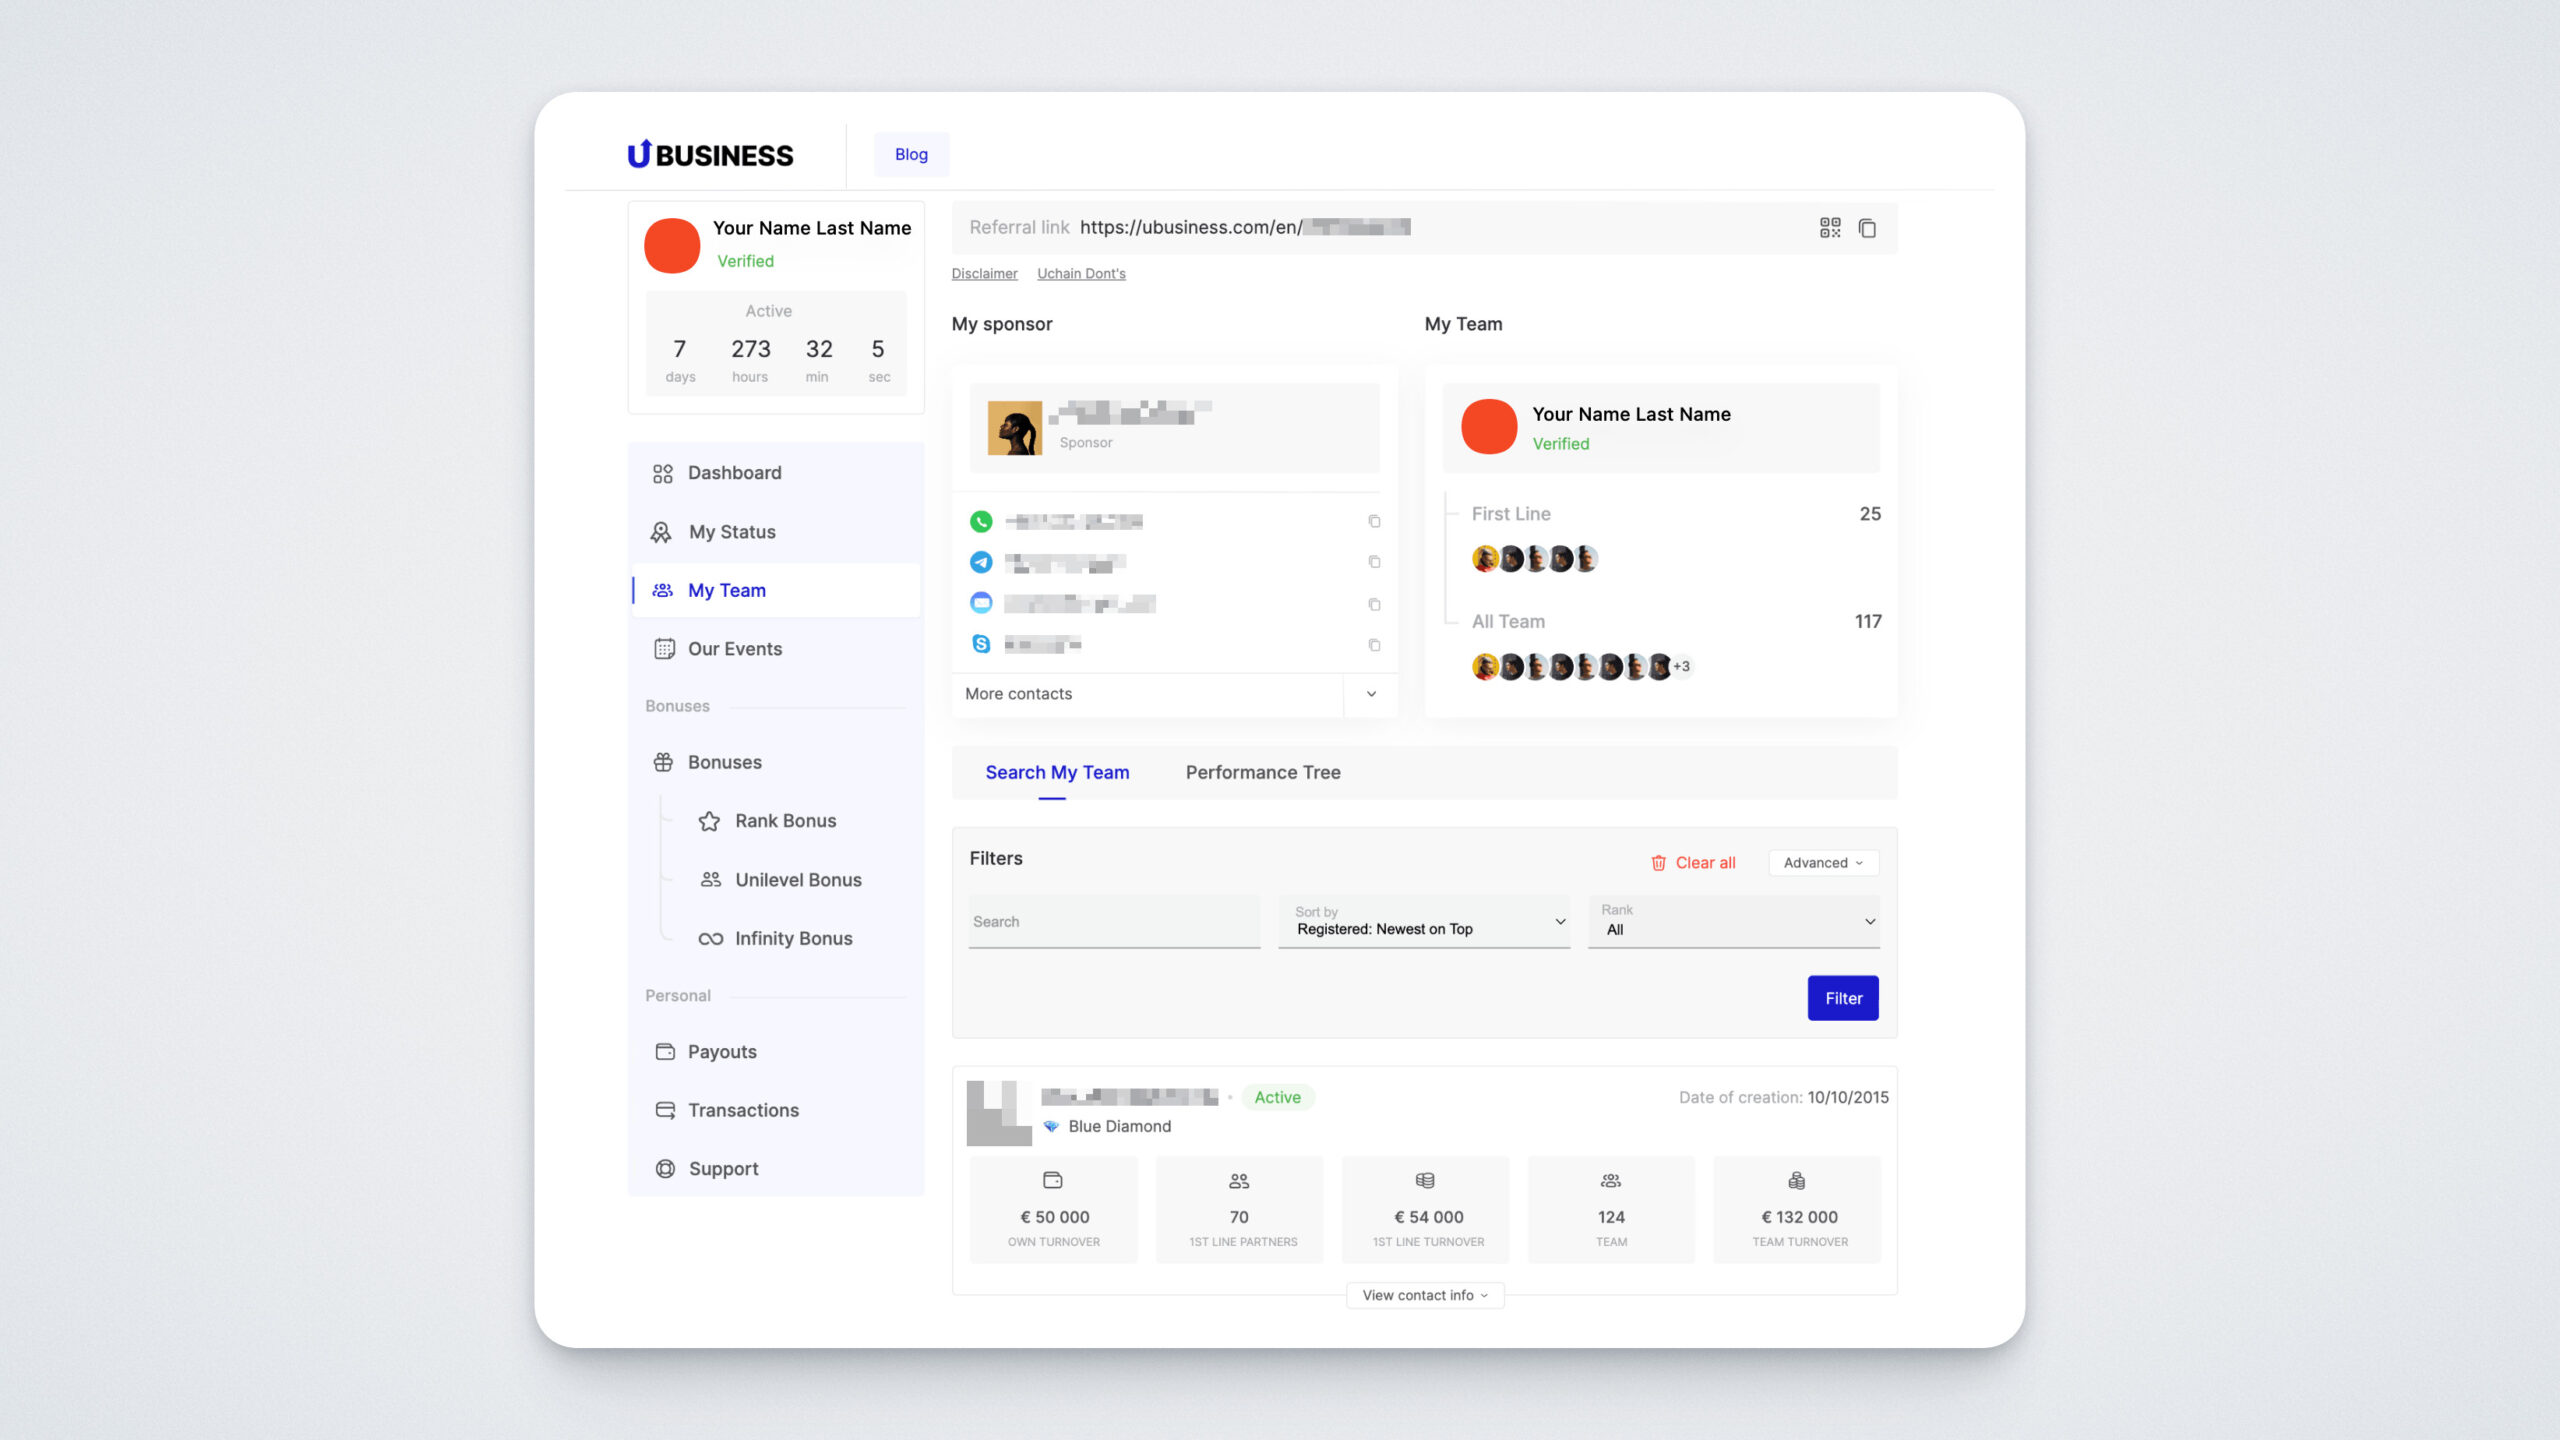Click the UBusiness logo
2560x1440 pixels.
point(710,155)
